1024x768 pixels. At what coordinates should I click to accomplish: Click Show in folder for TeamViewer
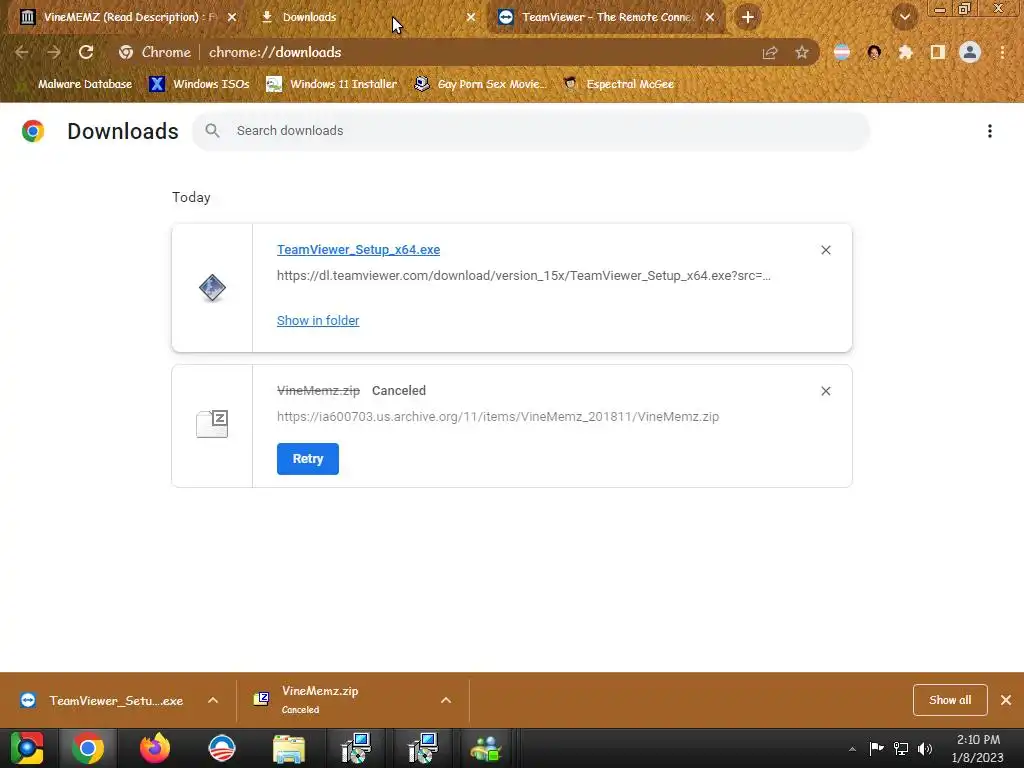318,321
